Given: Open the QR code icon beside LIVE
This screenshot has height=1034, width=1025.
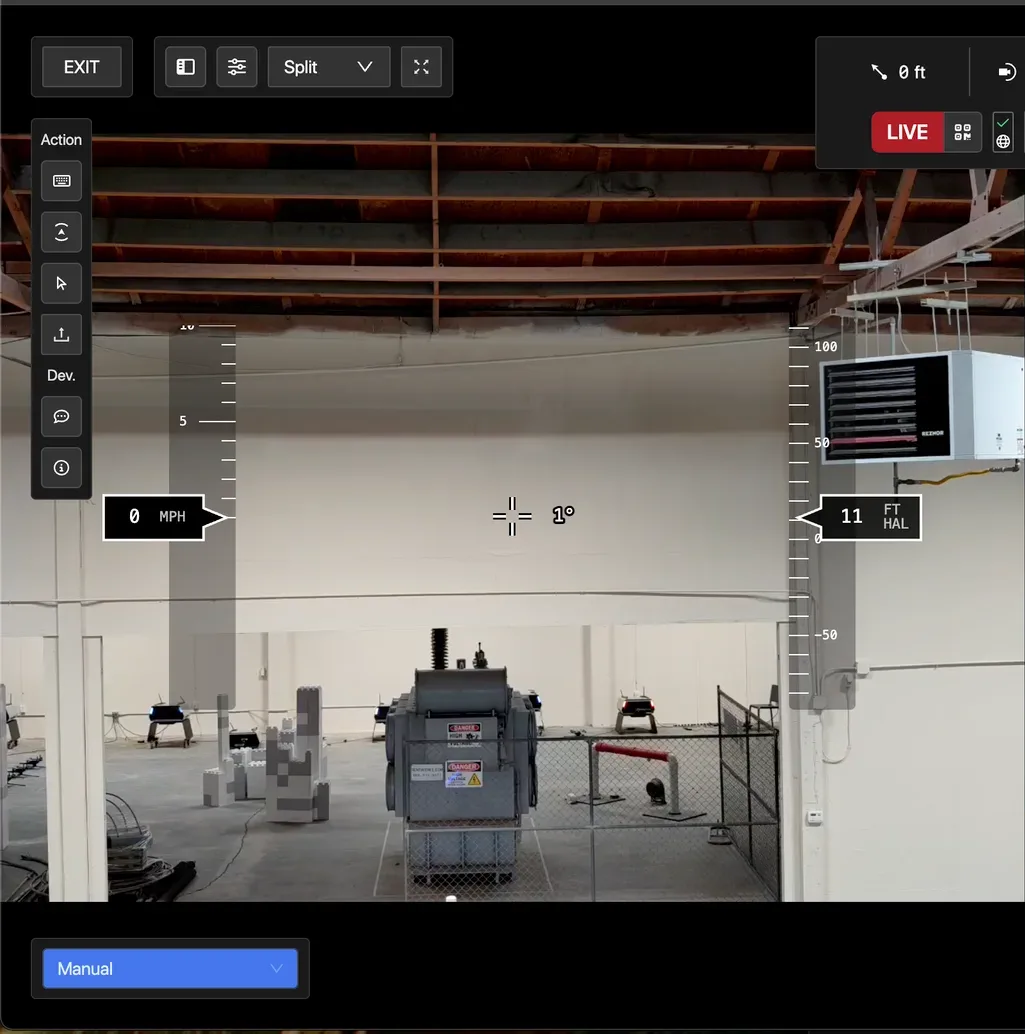Looking at the screenshot, I should [962, 132].
